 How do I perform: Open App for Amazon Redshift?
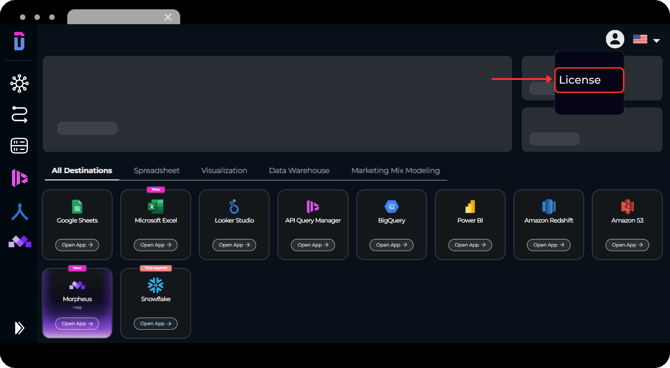[x=549, y=245]
